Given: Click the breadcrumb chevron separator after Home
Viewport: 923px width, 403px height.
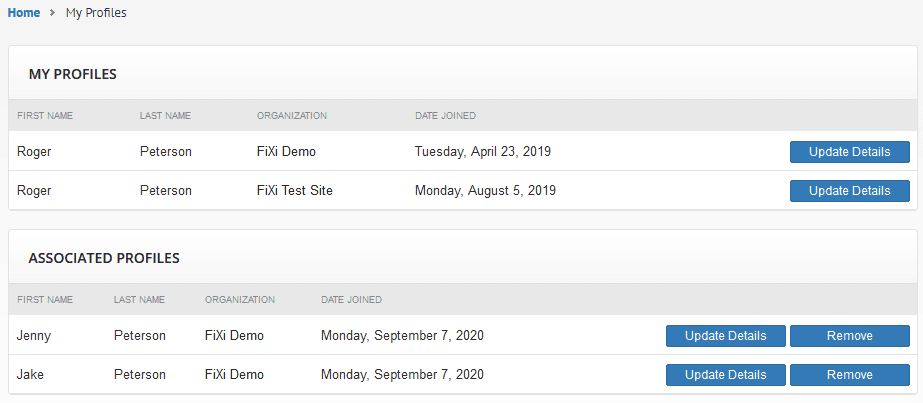Looking at the screenshot, I should pyautogui.click(x=52, y=13).
